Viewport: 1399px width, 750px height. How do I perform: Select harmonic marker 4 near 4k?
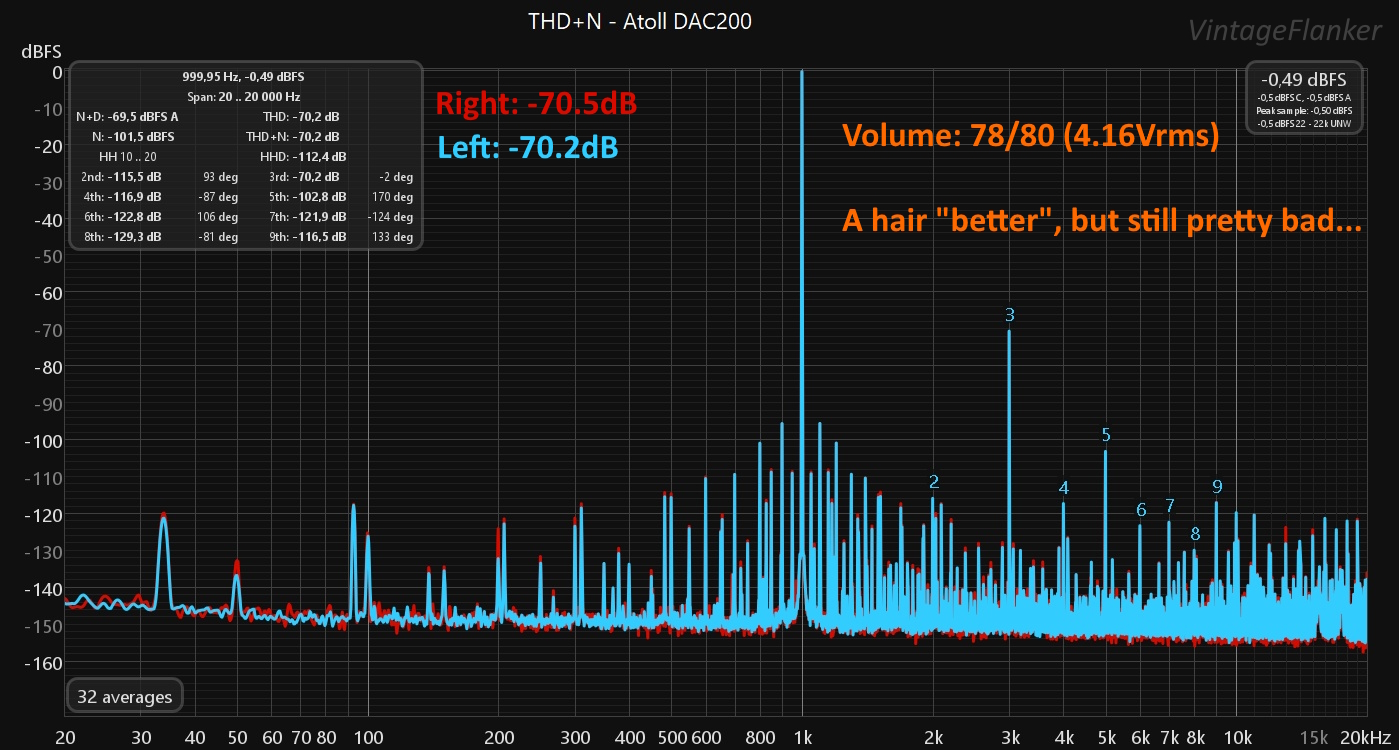point(1064,488)
